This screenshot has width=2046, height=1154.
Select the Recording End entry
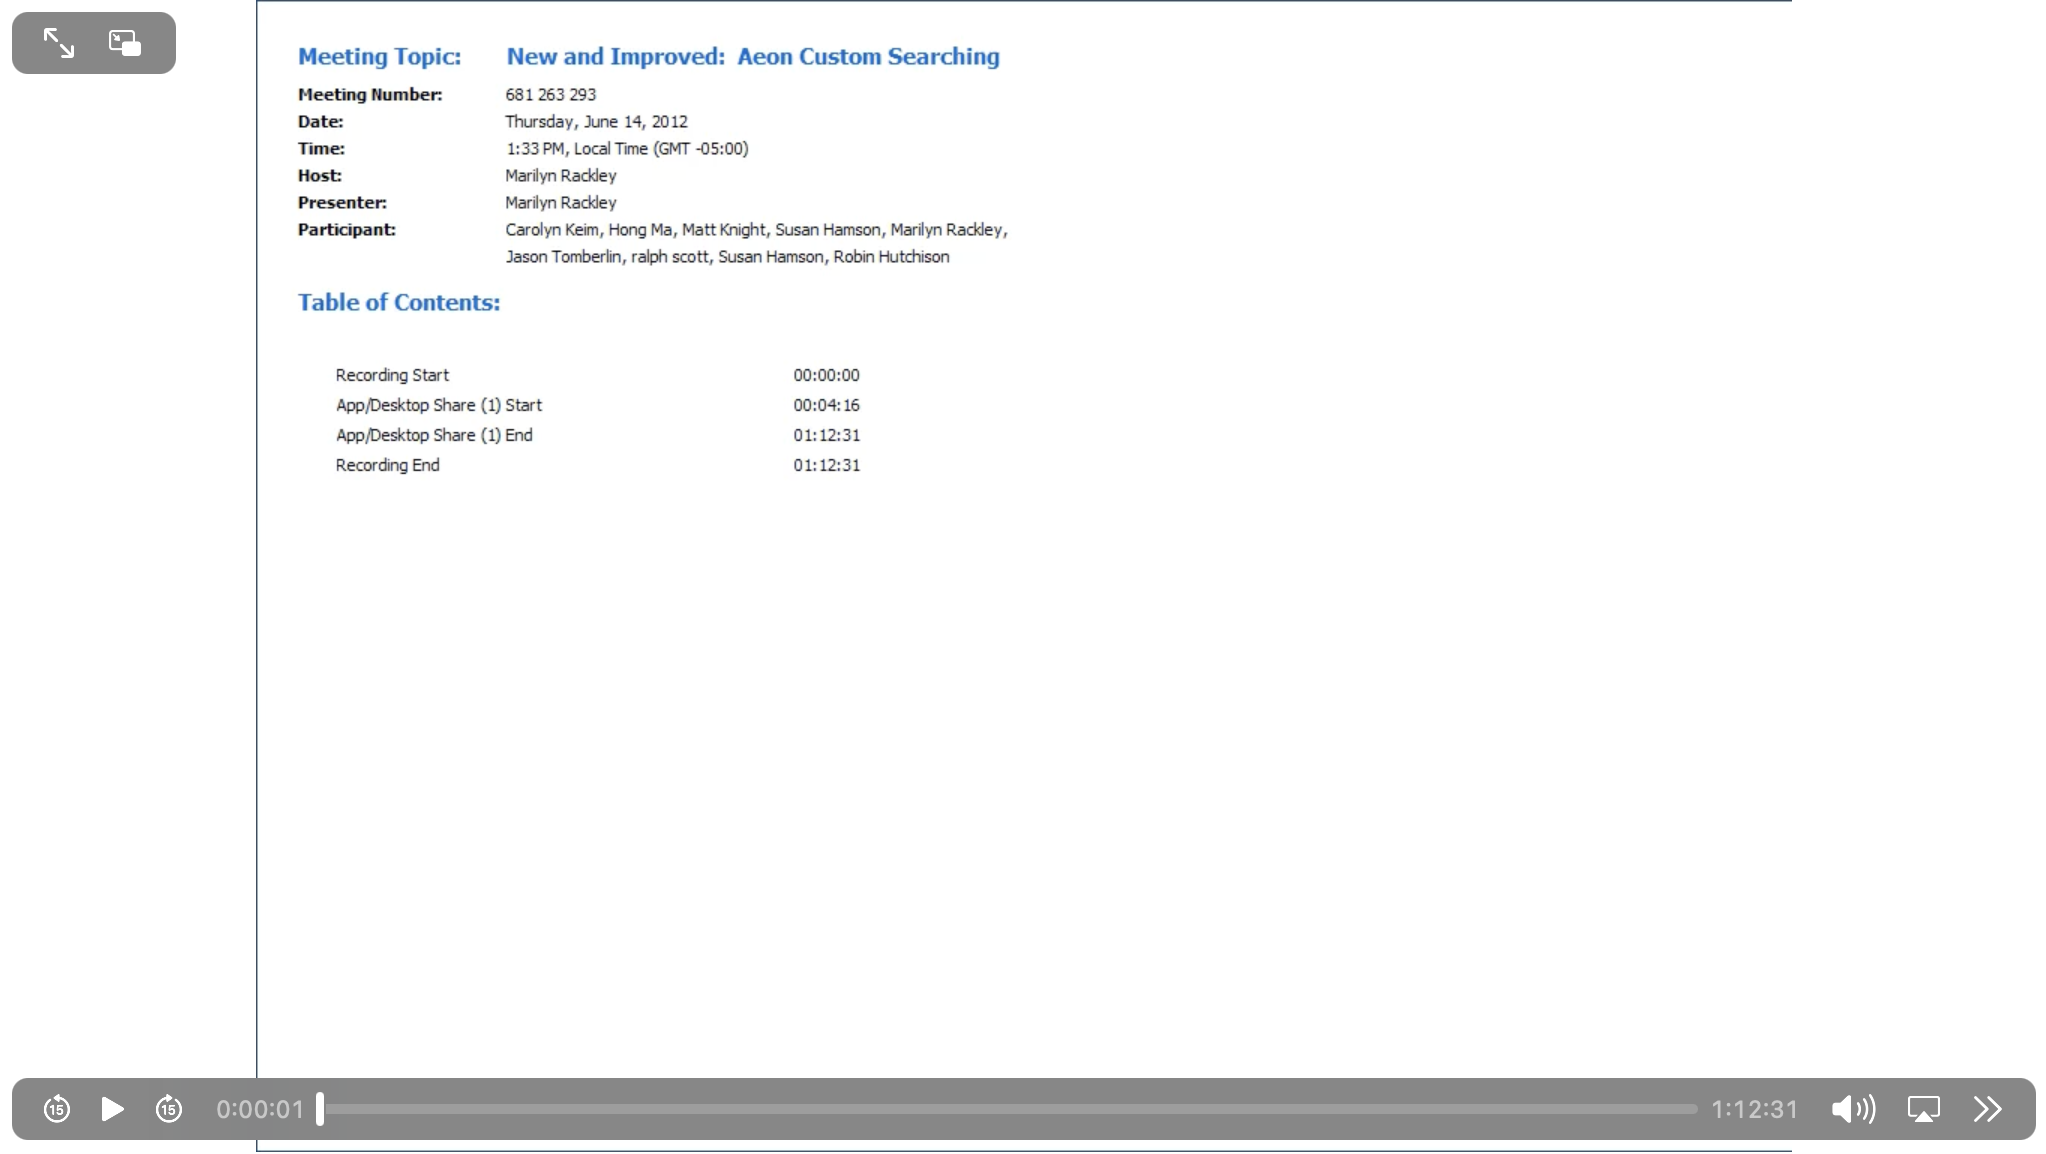[x=388, y=464]
